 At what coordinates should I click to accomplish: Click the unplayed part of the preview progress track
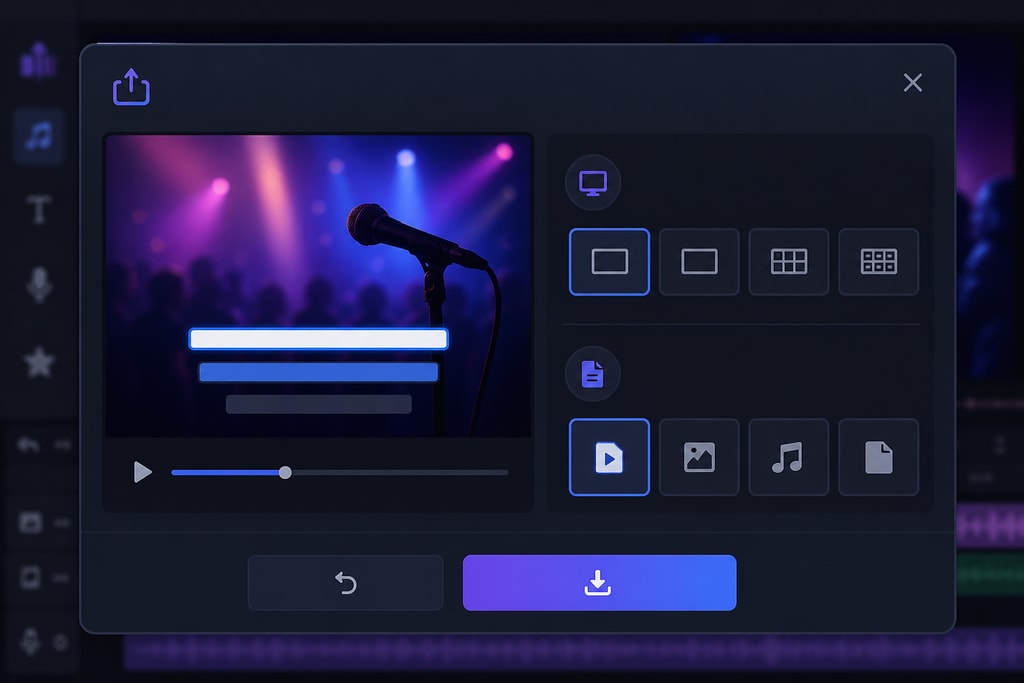tap(400, 472)
